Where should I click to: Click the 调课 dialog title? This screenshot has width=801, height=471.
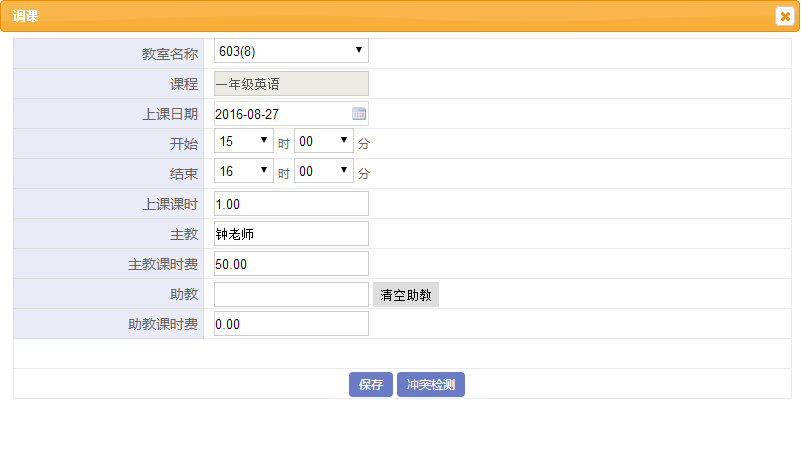coord(25,16)
